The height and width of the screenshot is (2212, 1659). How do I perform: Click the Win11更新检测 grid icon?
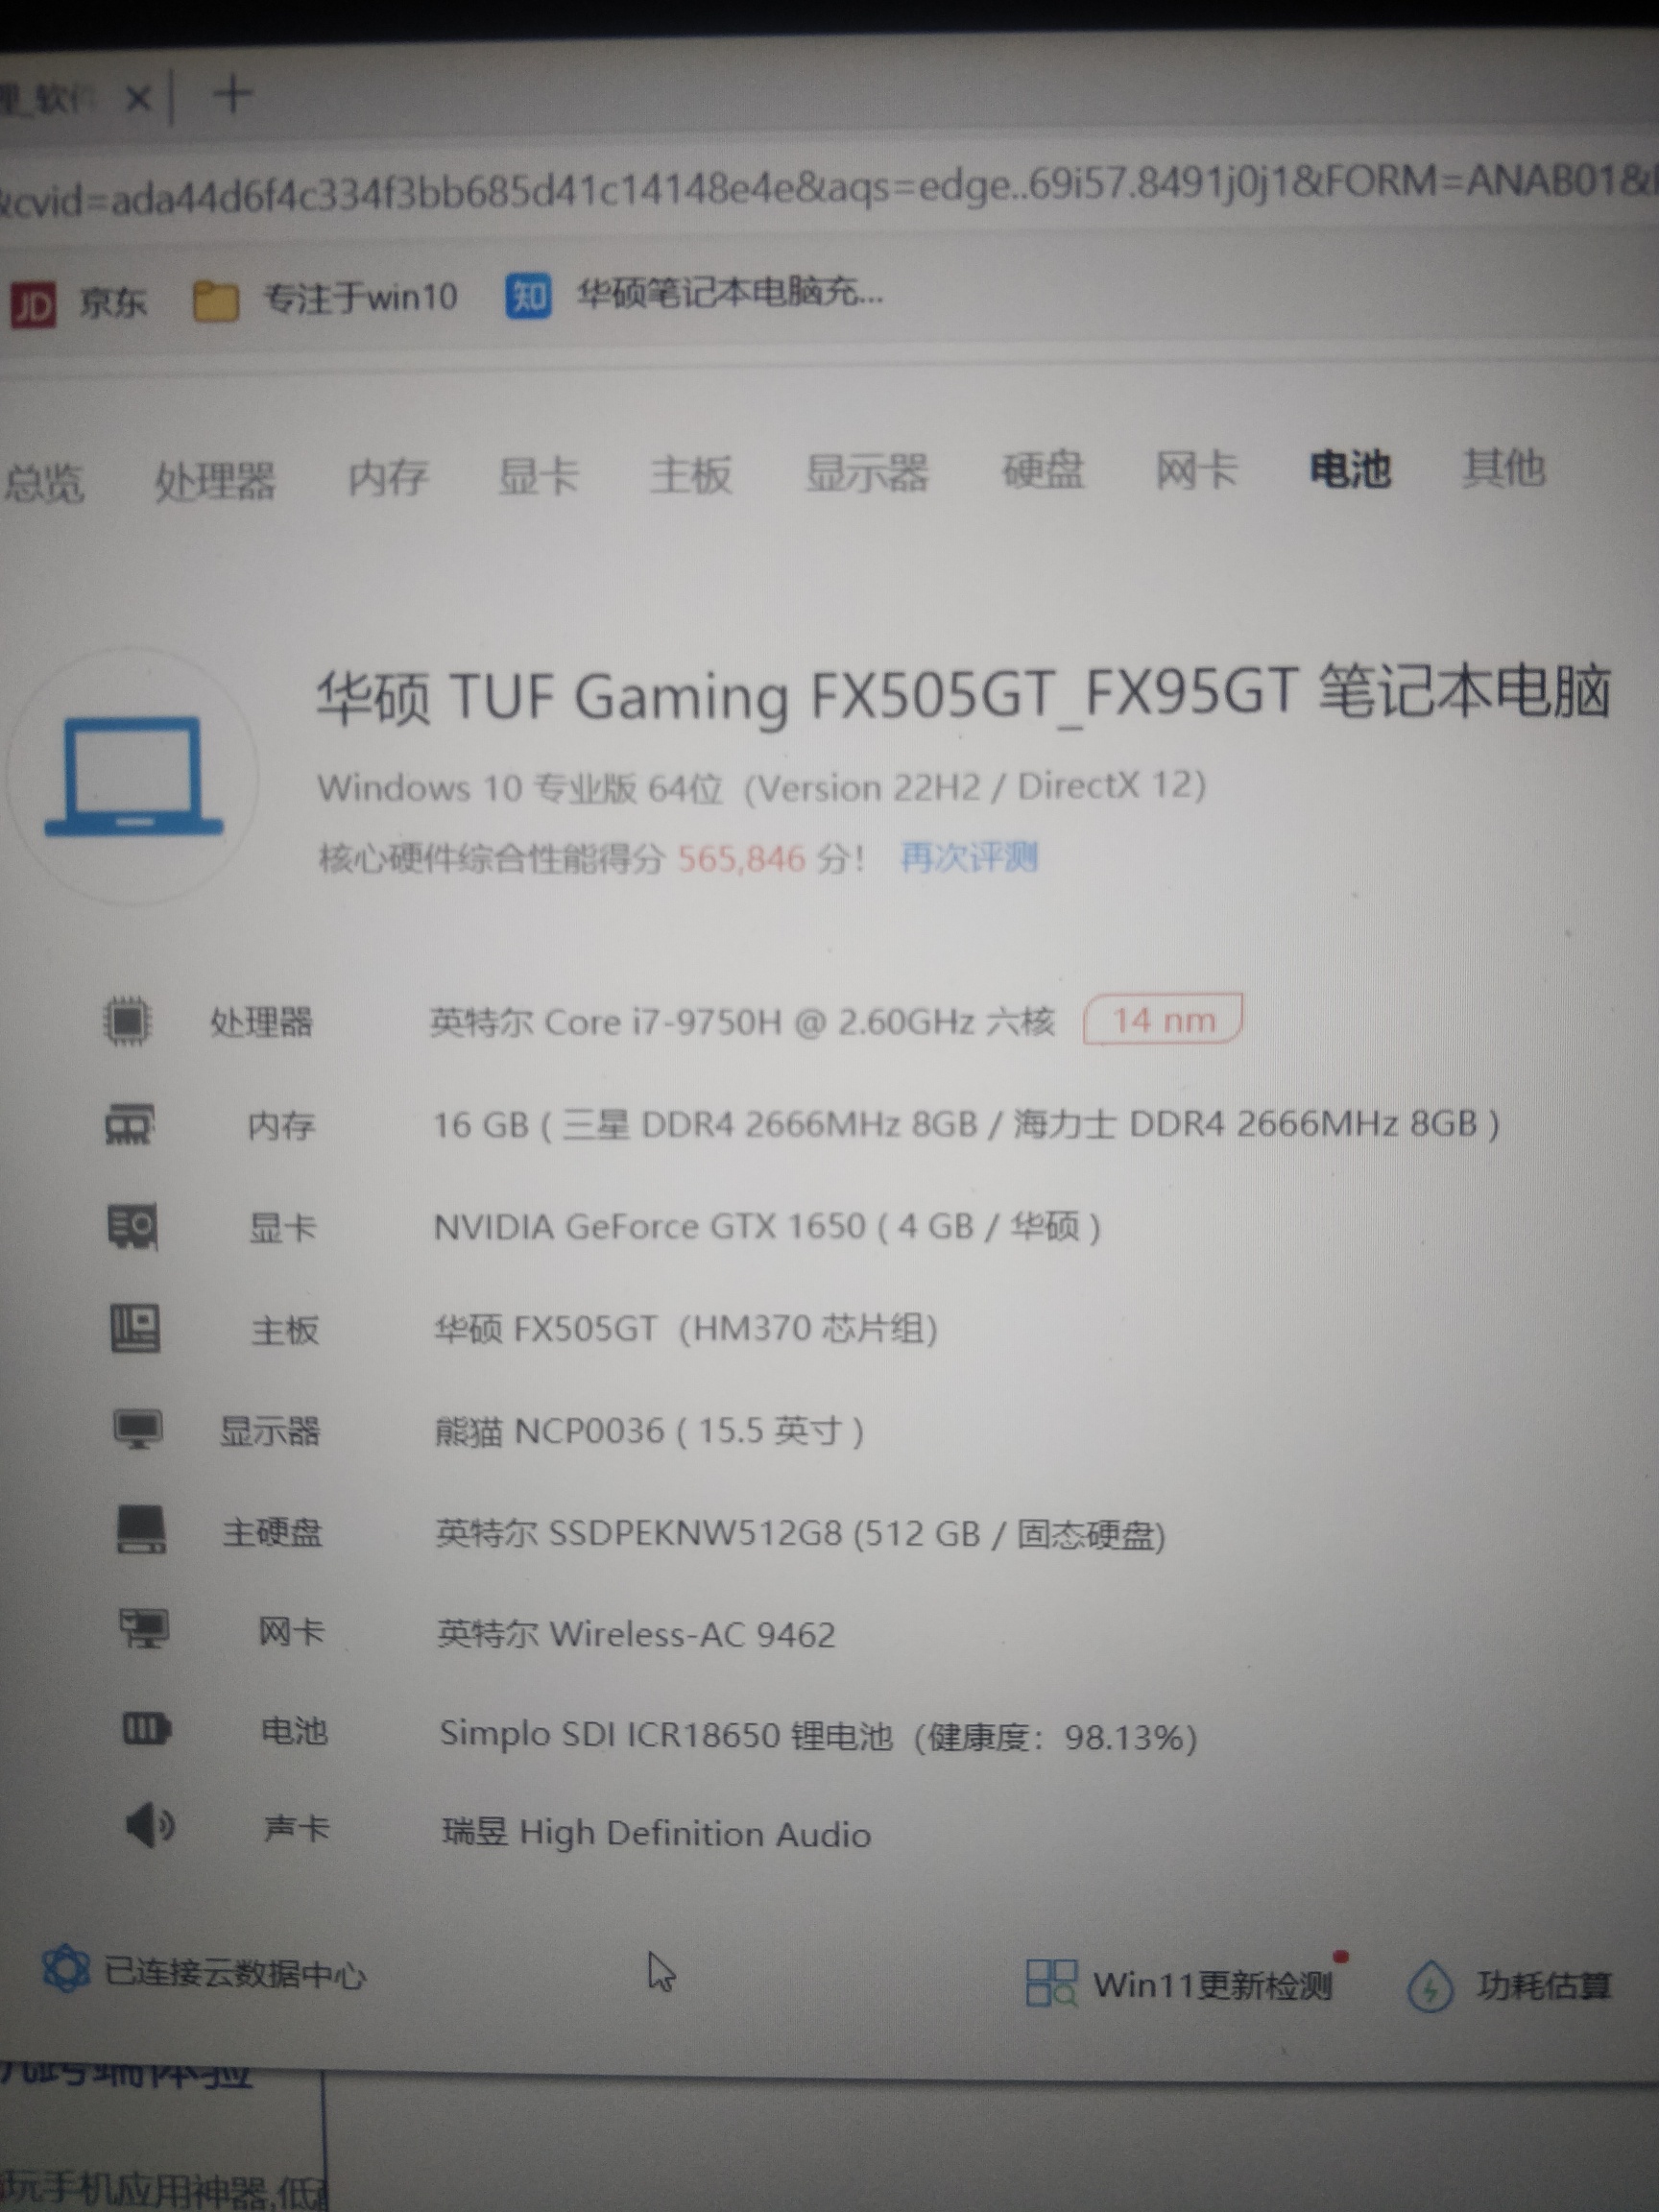1051,1983
